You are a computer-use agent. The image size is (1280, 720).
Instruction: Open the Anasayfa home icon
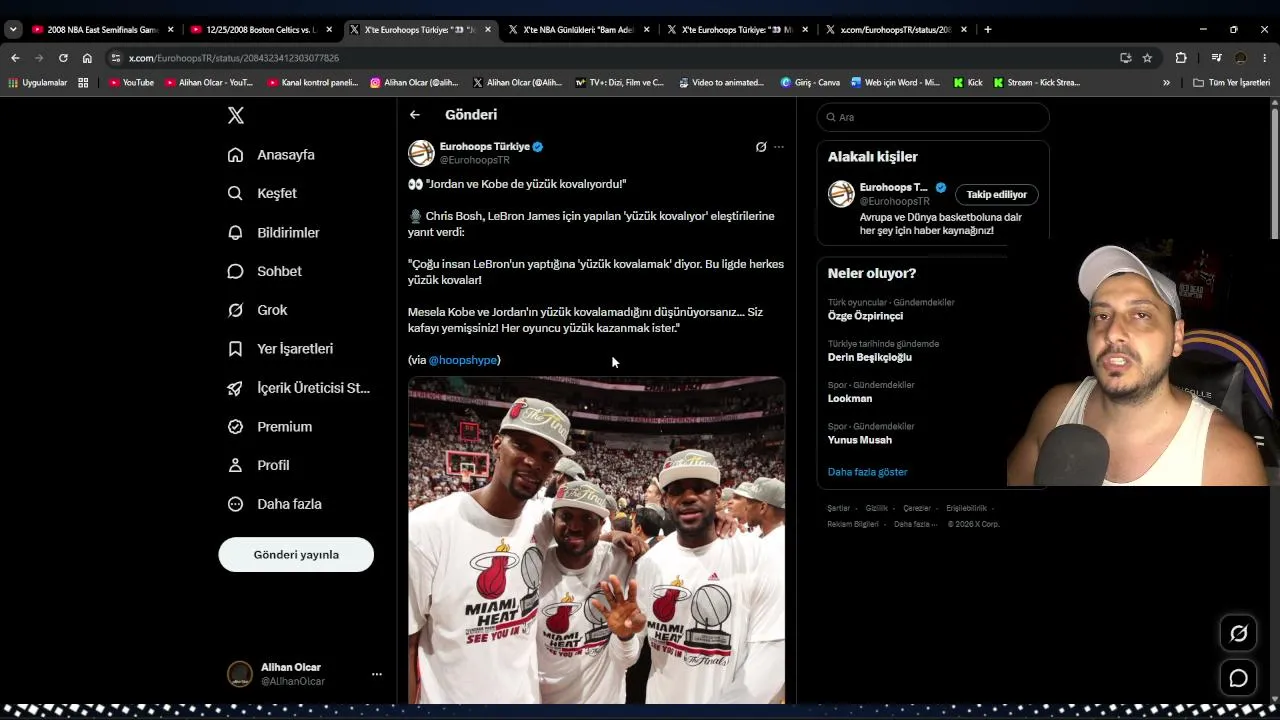click(235, 155)
